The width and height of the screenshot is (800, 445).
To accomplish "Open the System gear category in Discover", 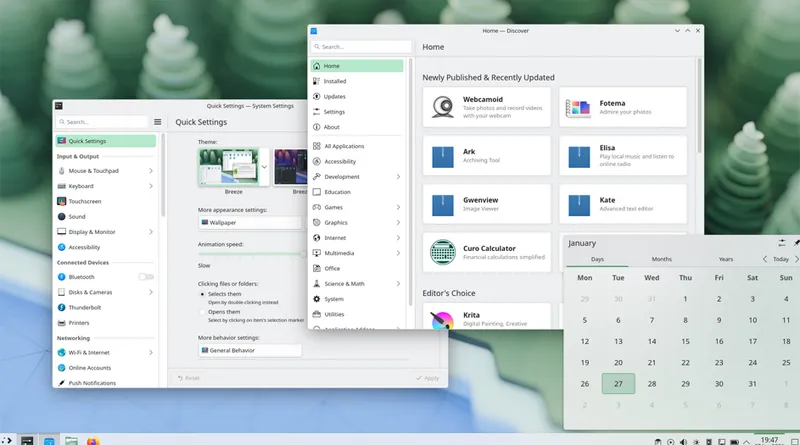I will coord(316,299).
